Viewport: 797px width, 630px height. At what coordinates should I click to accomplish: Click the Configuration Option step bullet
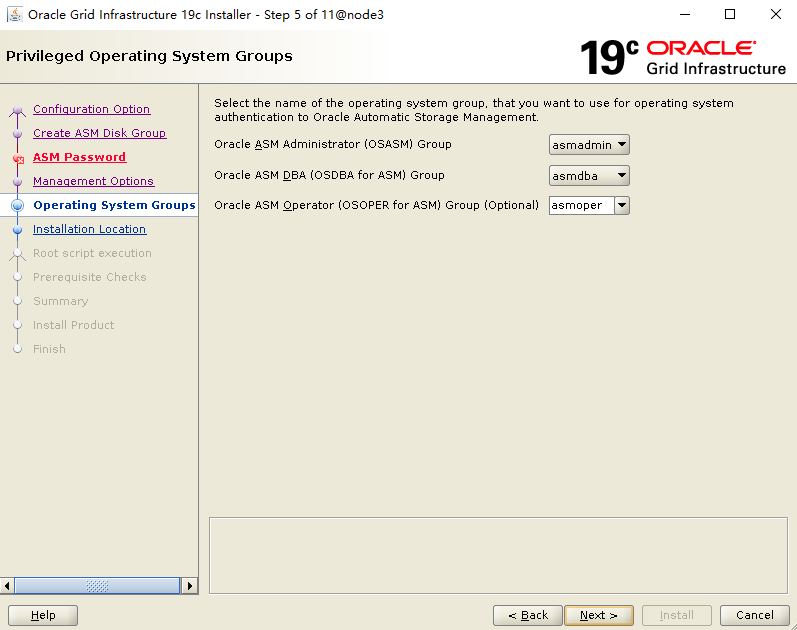[x=18, y=110]
